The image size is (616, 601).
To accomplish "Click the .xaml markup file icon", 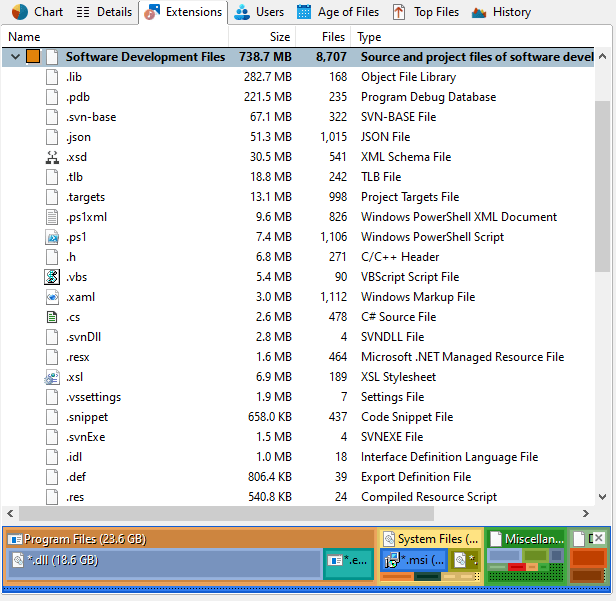I will tap(52, 297).
